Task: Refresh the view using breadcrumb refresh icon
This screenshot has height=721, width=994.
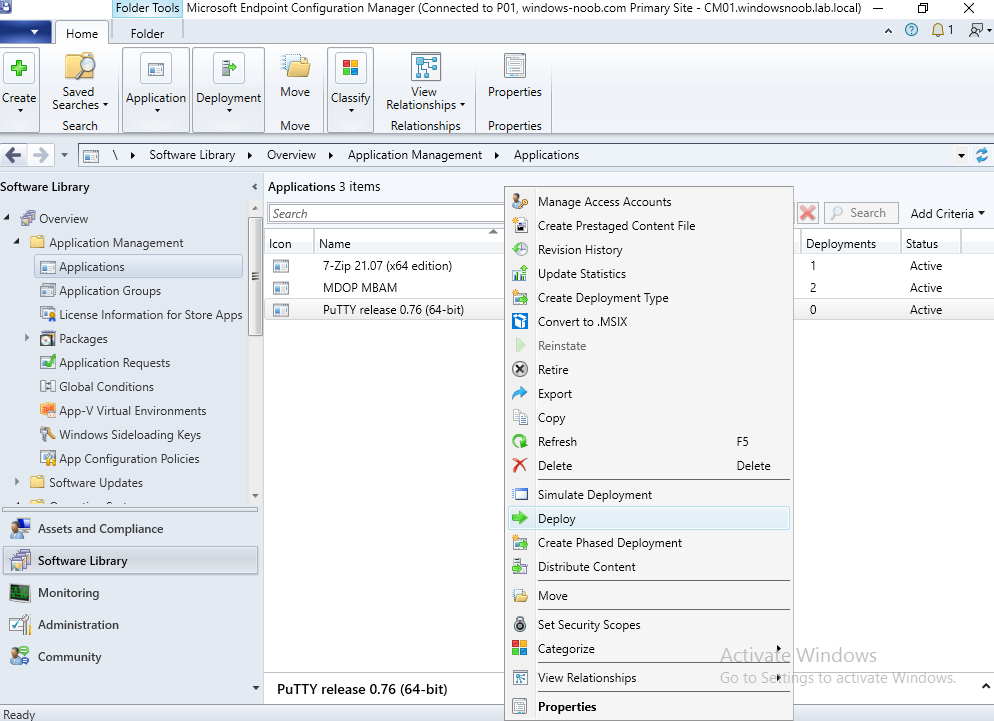Action: (982, 155)
